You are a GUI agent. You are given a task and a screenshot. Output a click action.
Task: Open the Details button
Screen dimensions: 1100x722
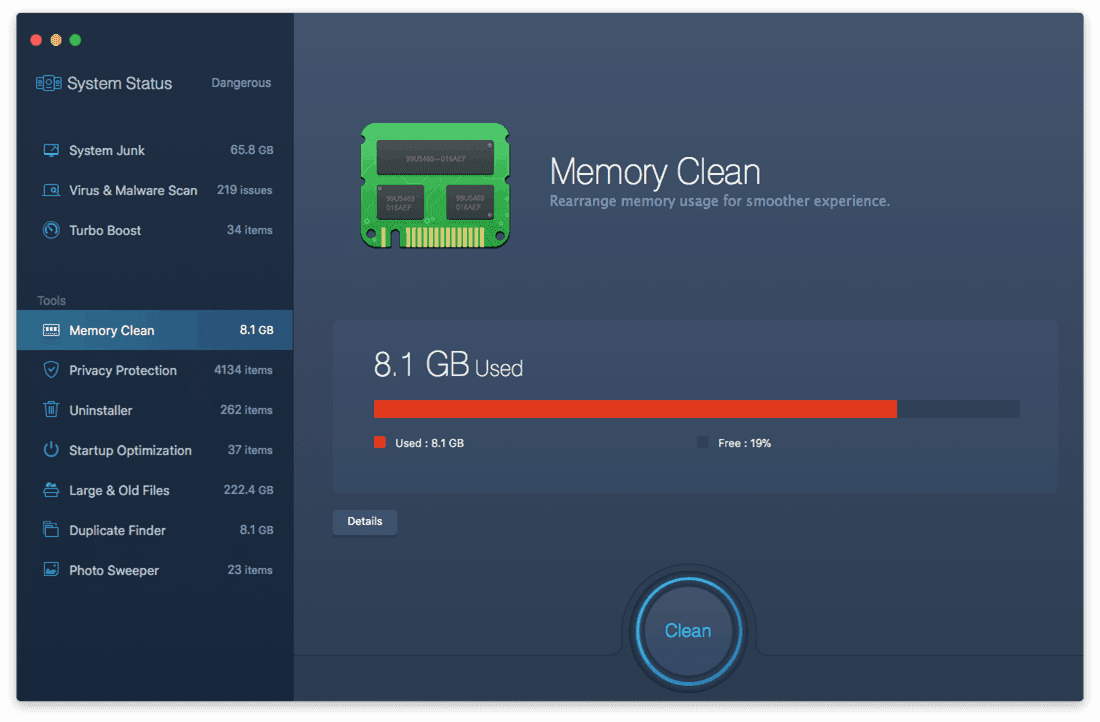[365, 521]
